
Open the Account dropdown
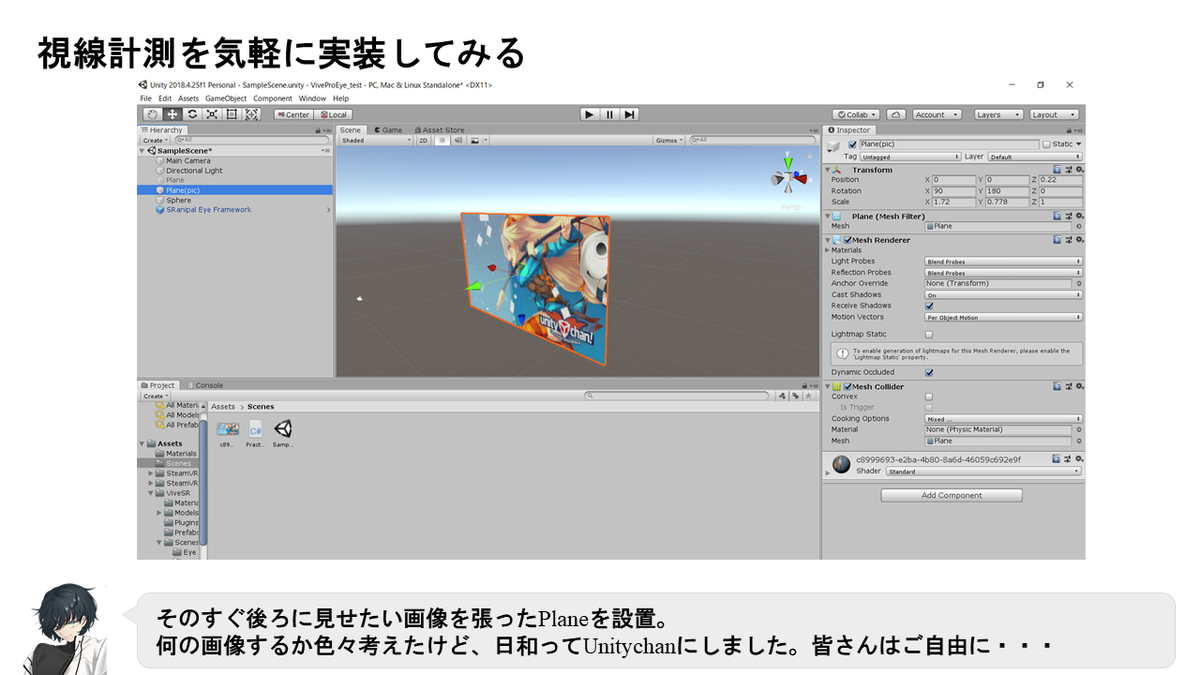click(x=936, y=114)
